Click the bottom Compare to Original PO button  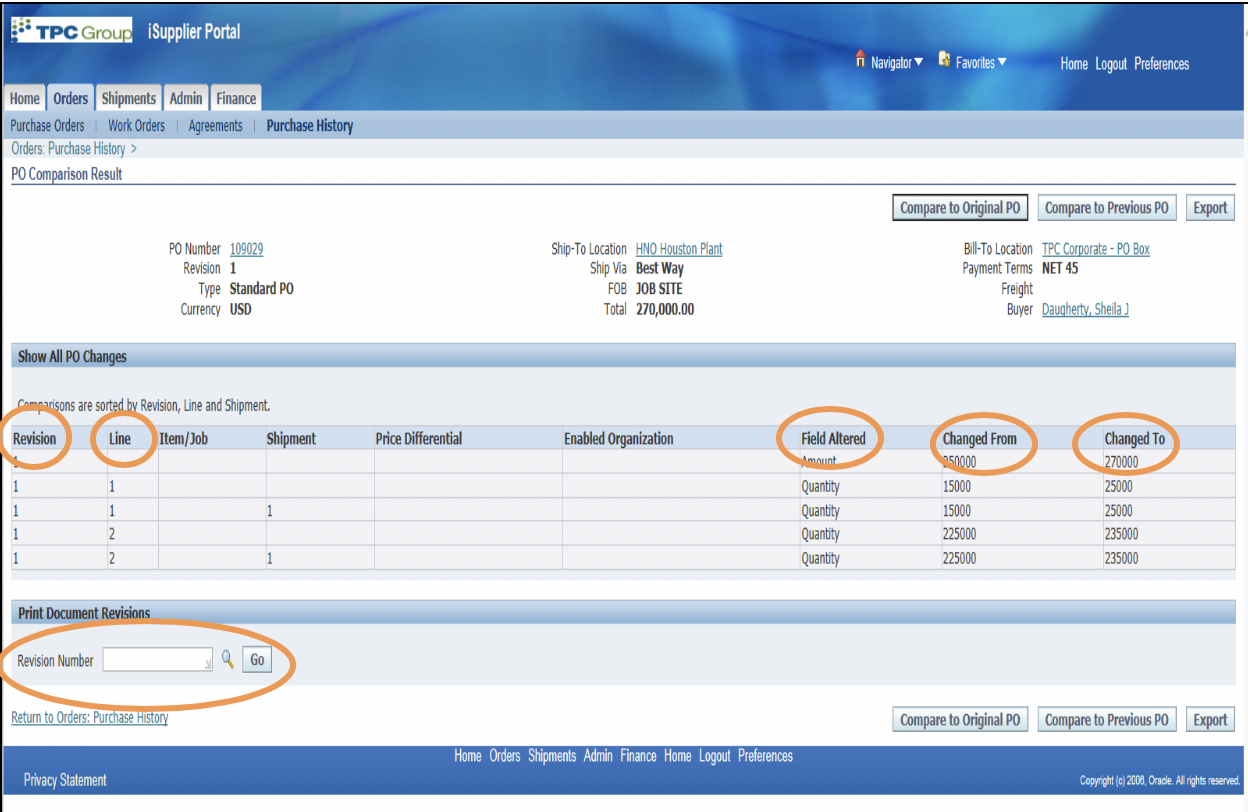coord(960,720)
